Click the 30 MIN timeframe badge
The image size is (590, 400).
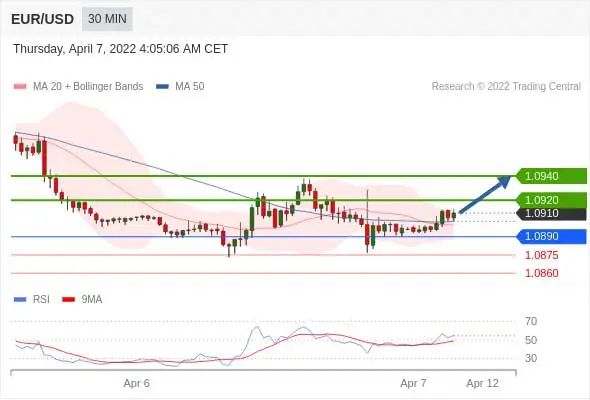[107, 19]
